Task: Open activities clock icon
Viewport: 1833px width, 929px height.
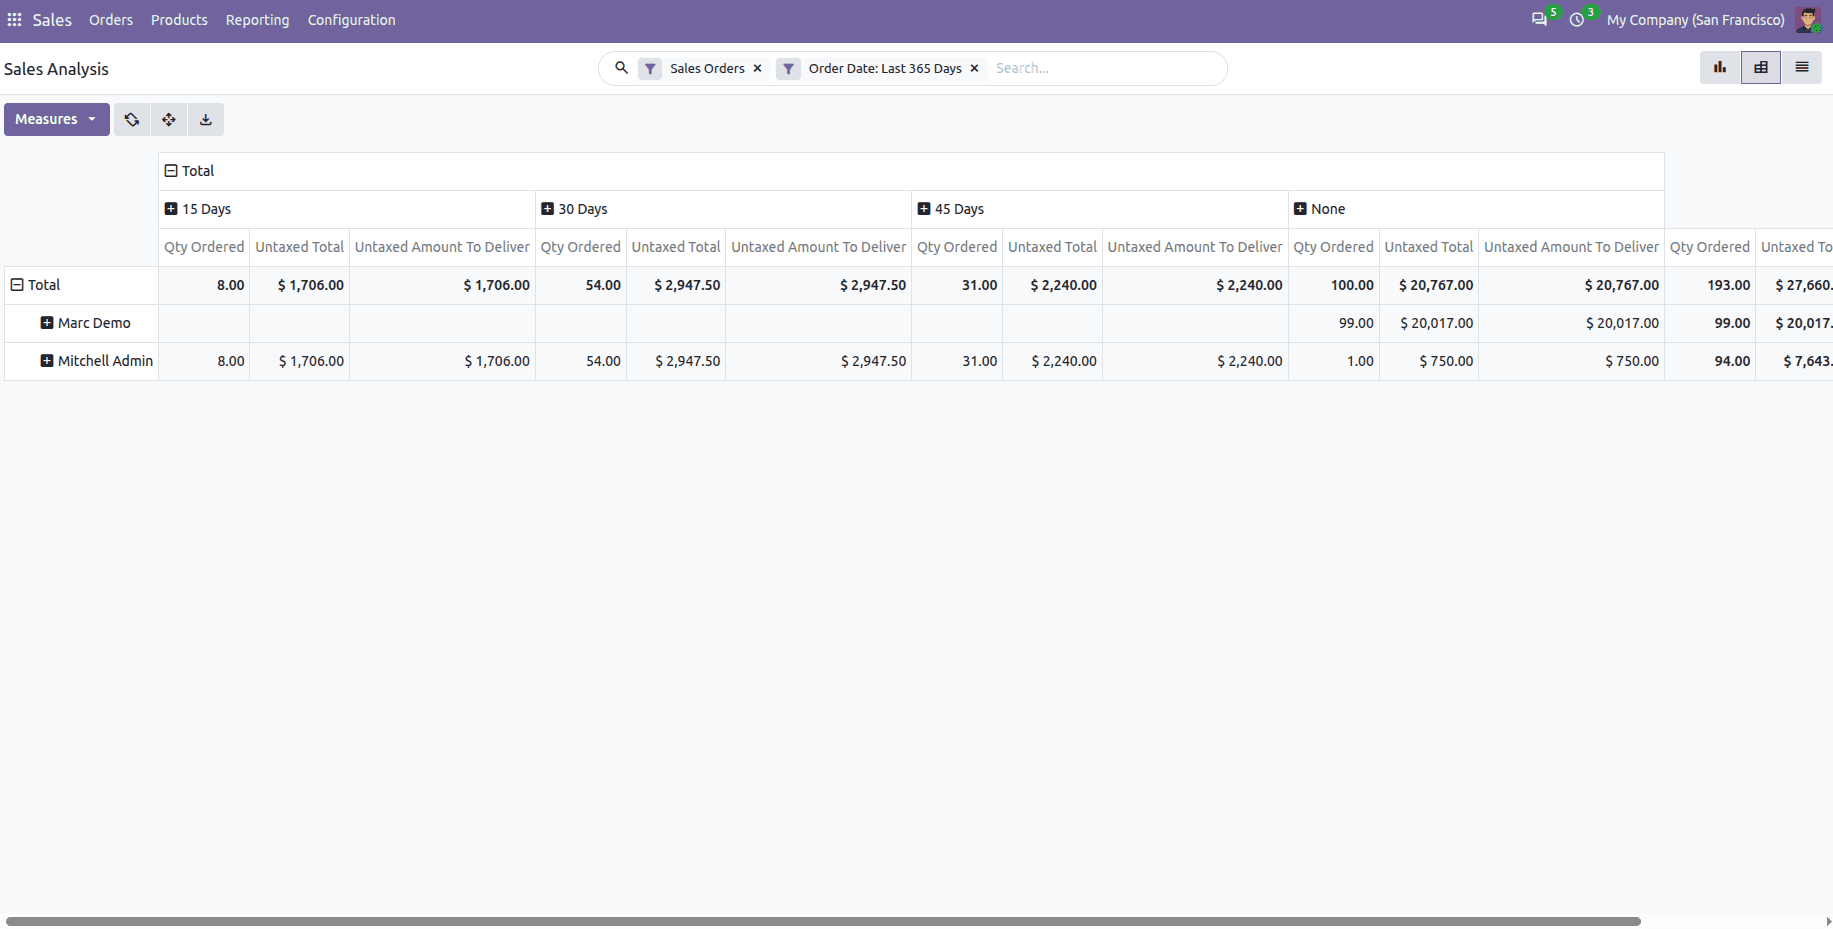Action: click(1577, 20)
